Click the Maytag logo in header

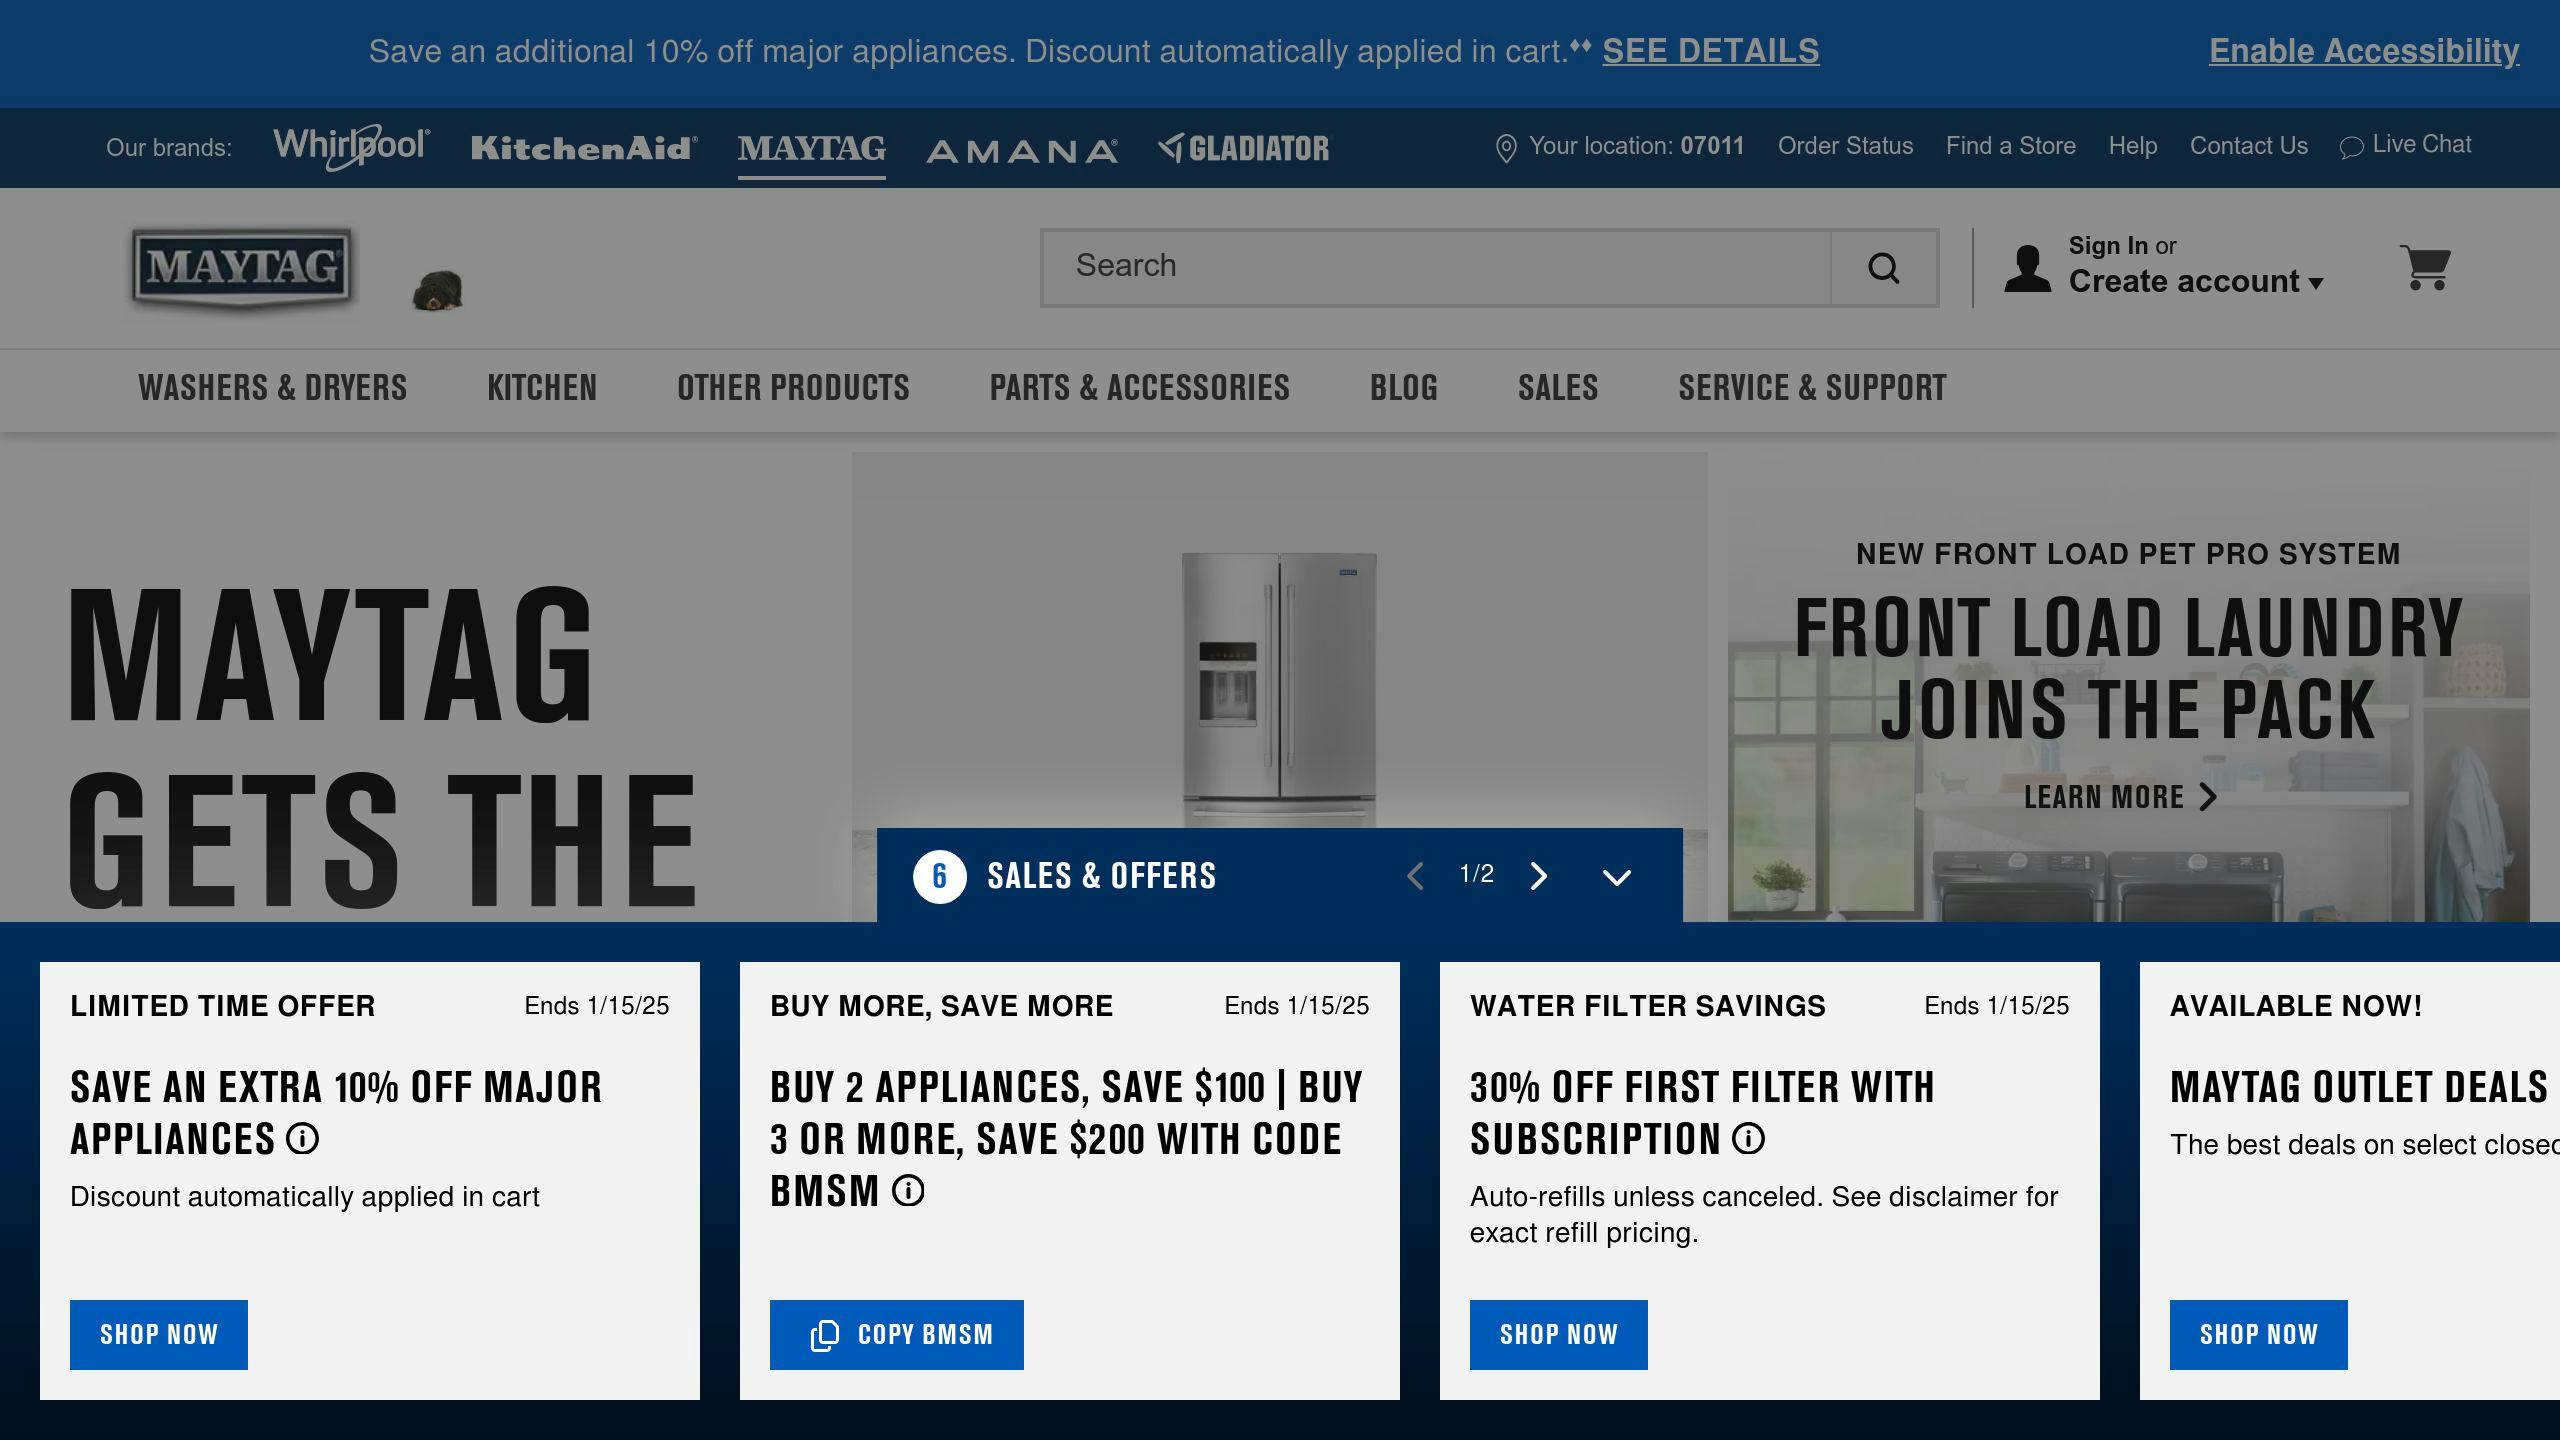(x=242, y=268)
